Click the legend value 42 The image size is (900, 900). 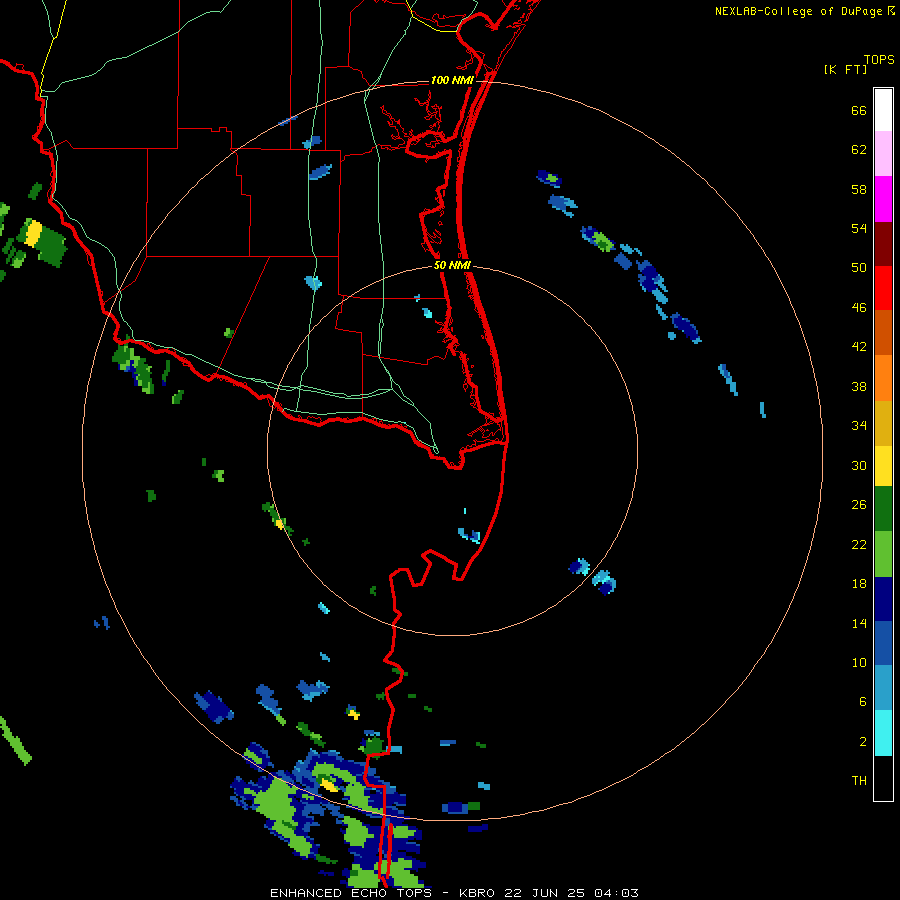tap(859, 347)
